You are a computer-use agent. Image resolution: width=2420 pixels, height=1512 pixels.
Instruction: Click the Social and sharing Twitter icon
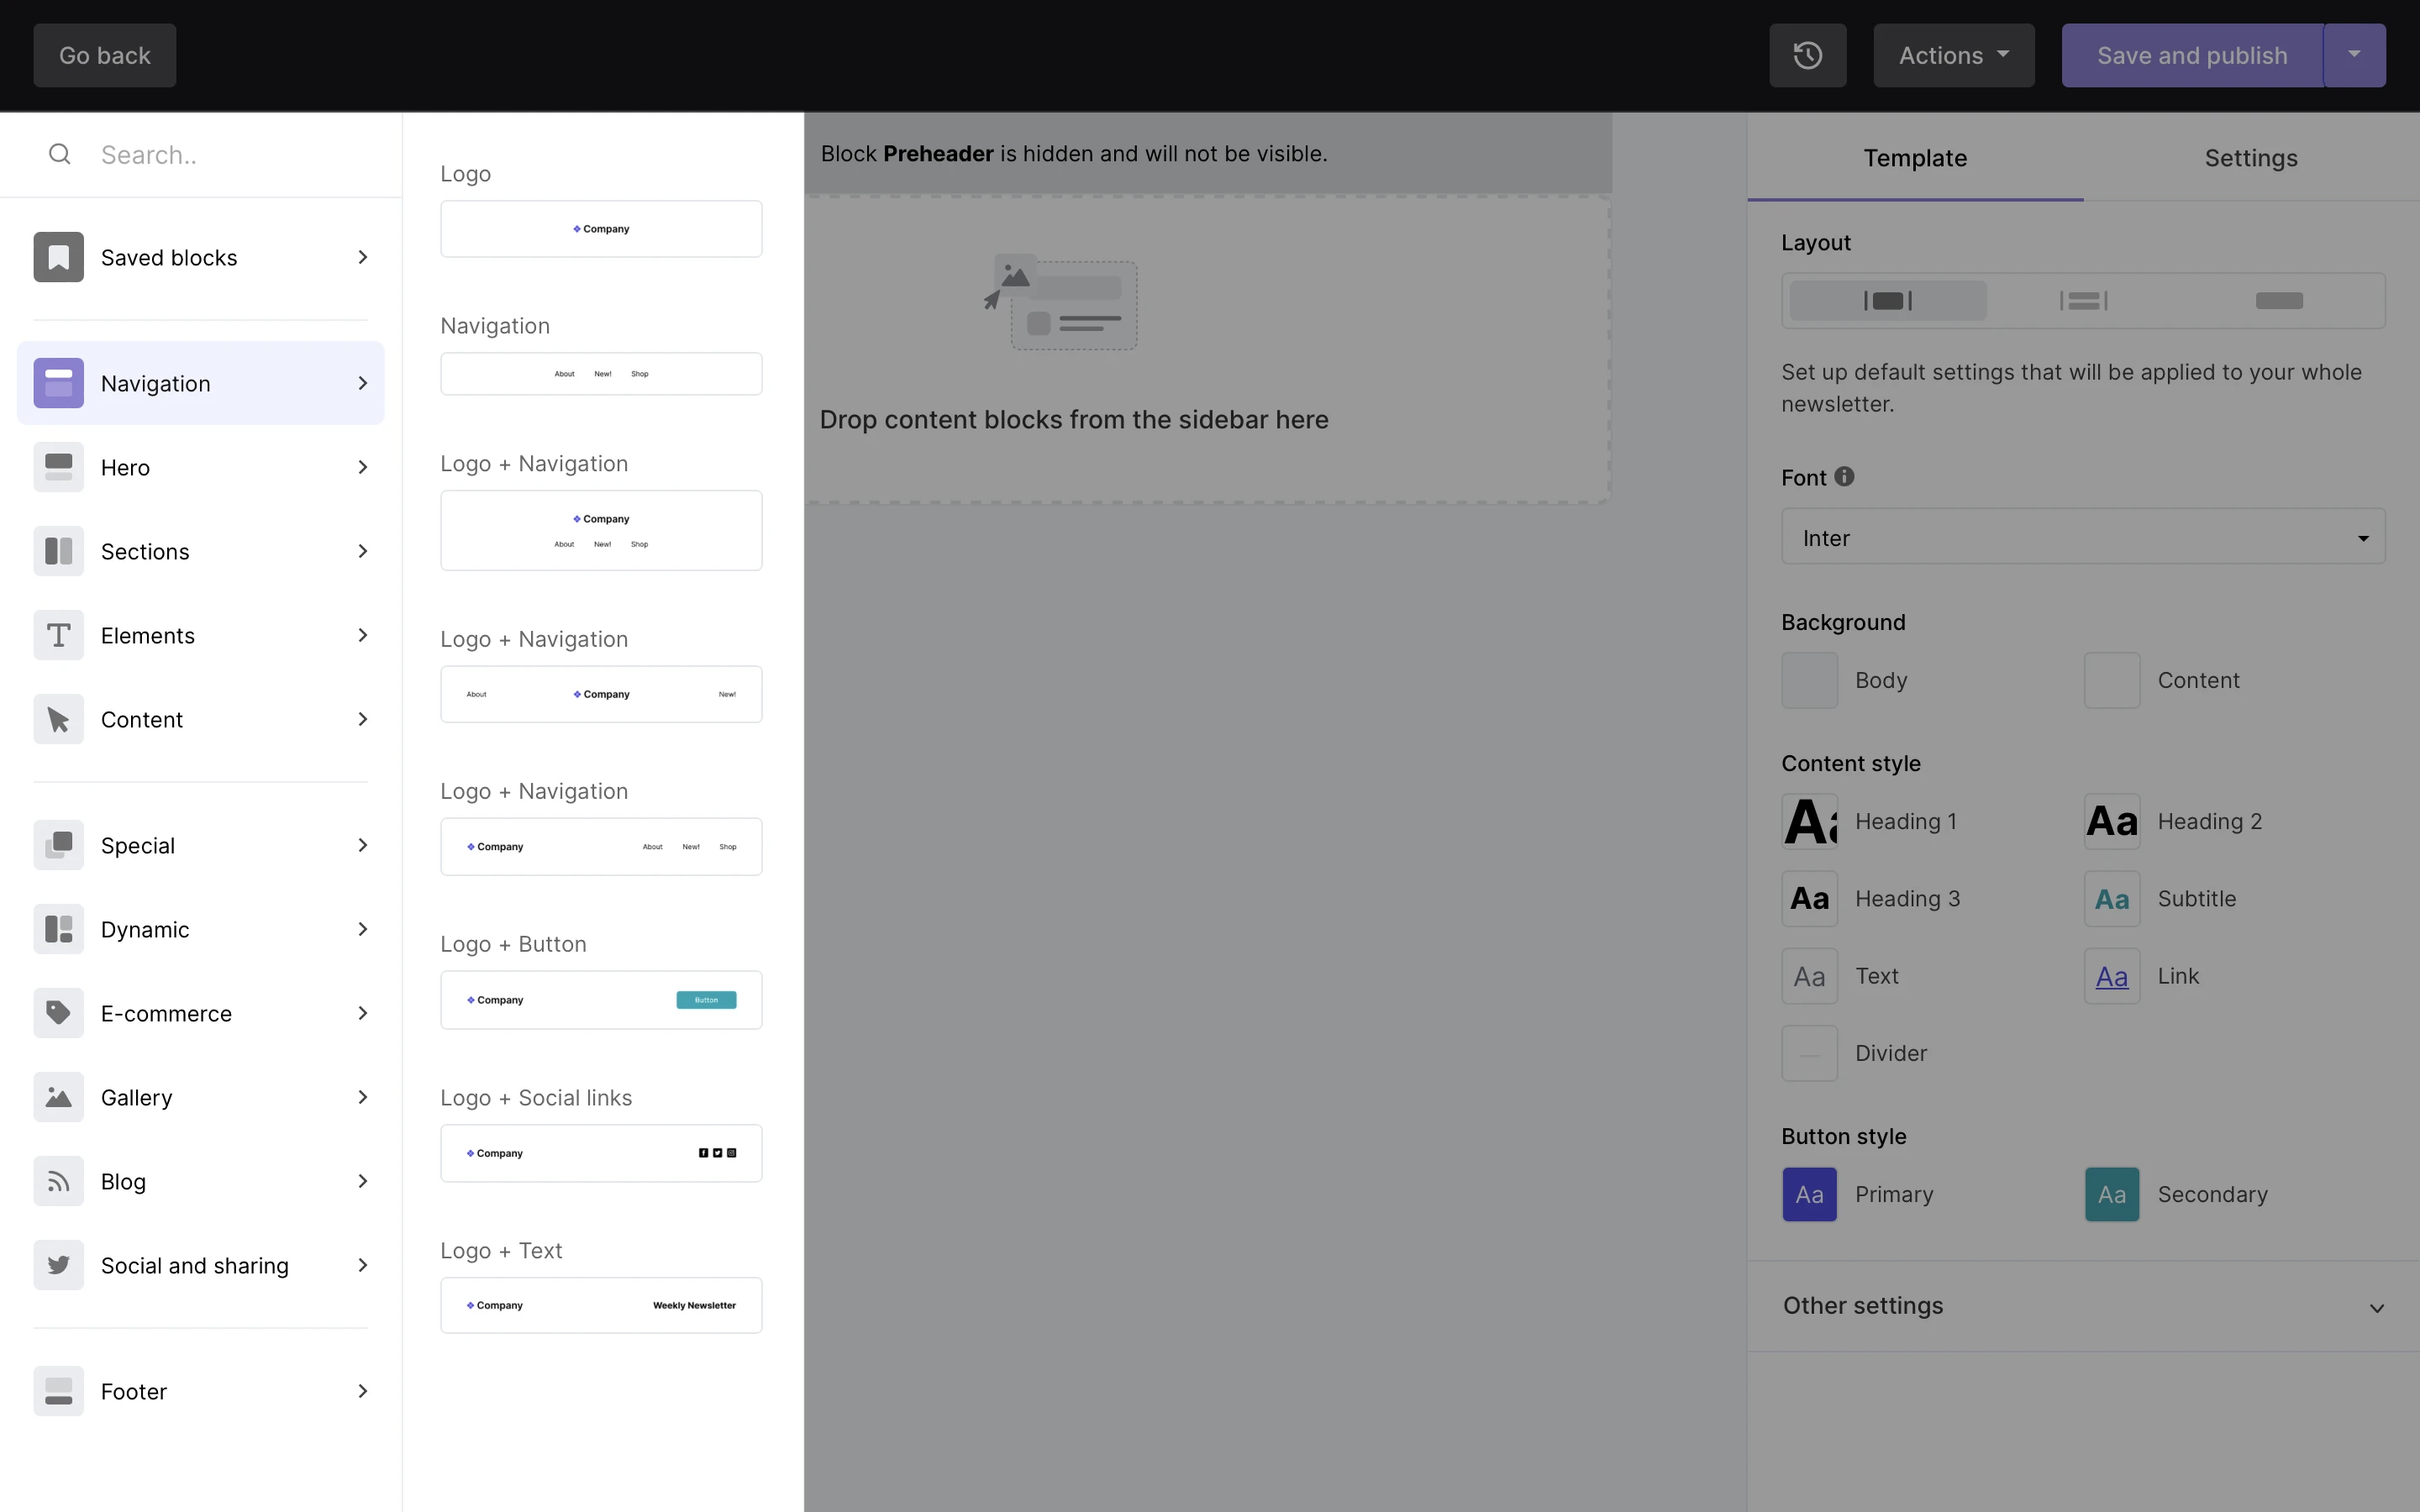(x=58, y=1265)
